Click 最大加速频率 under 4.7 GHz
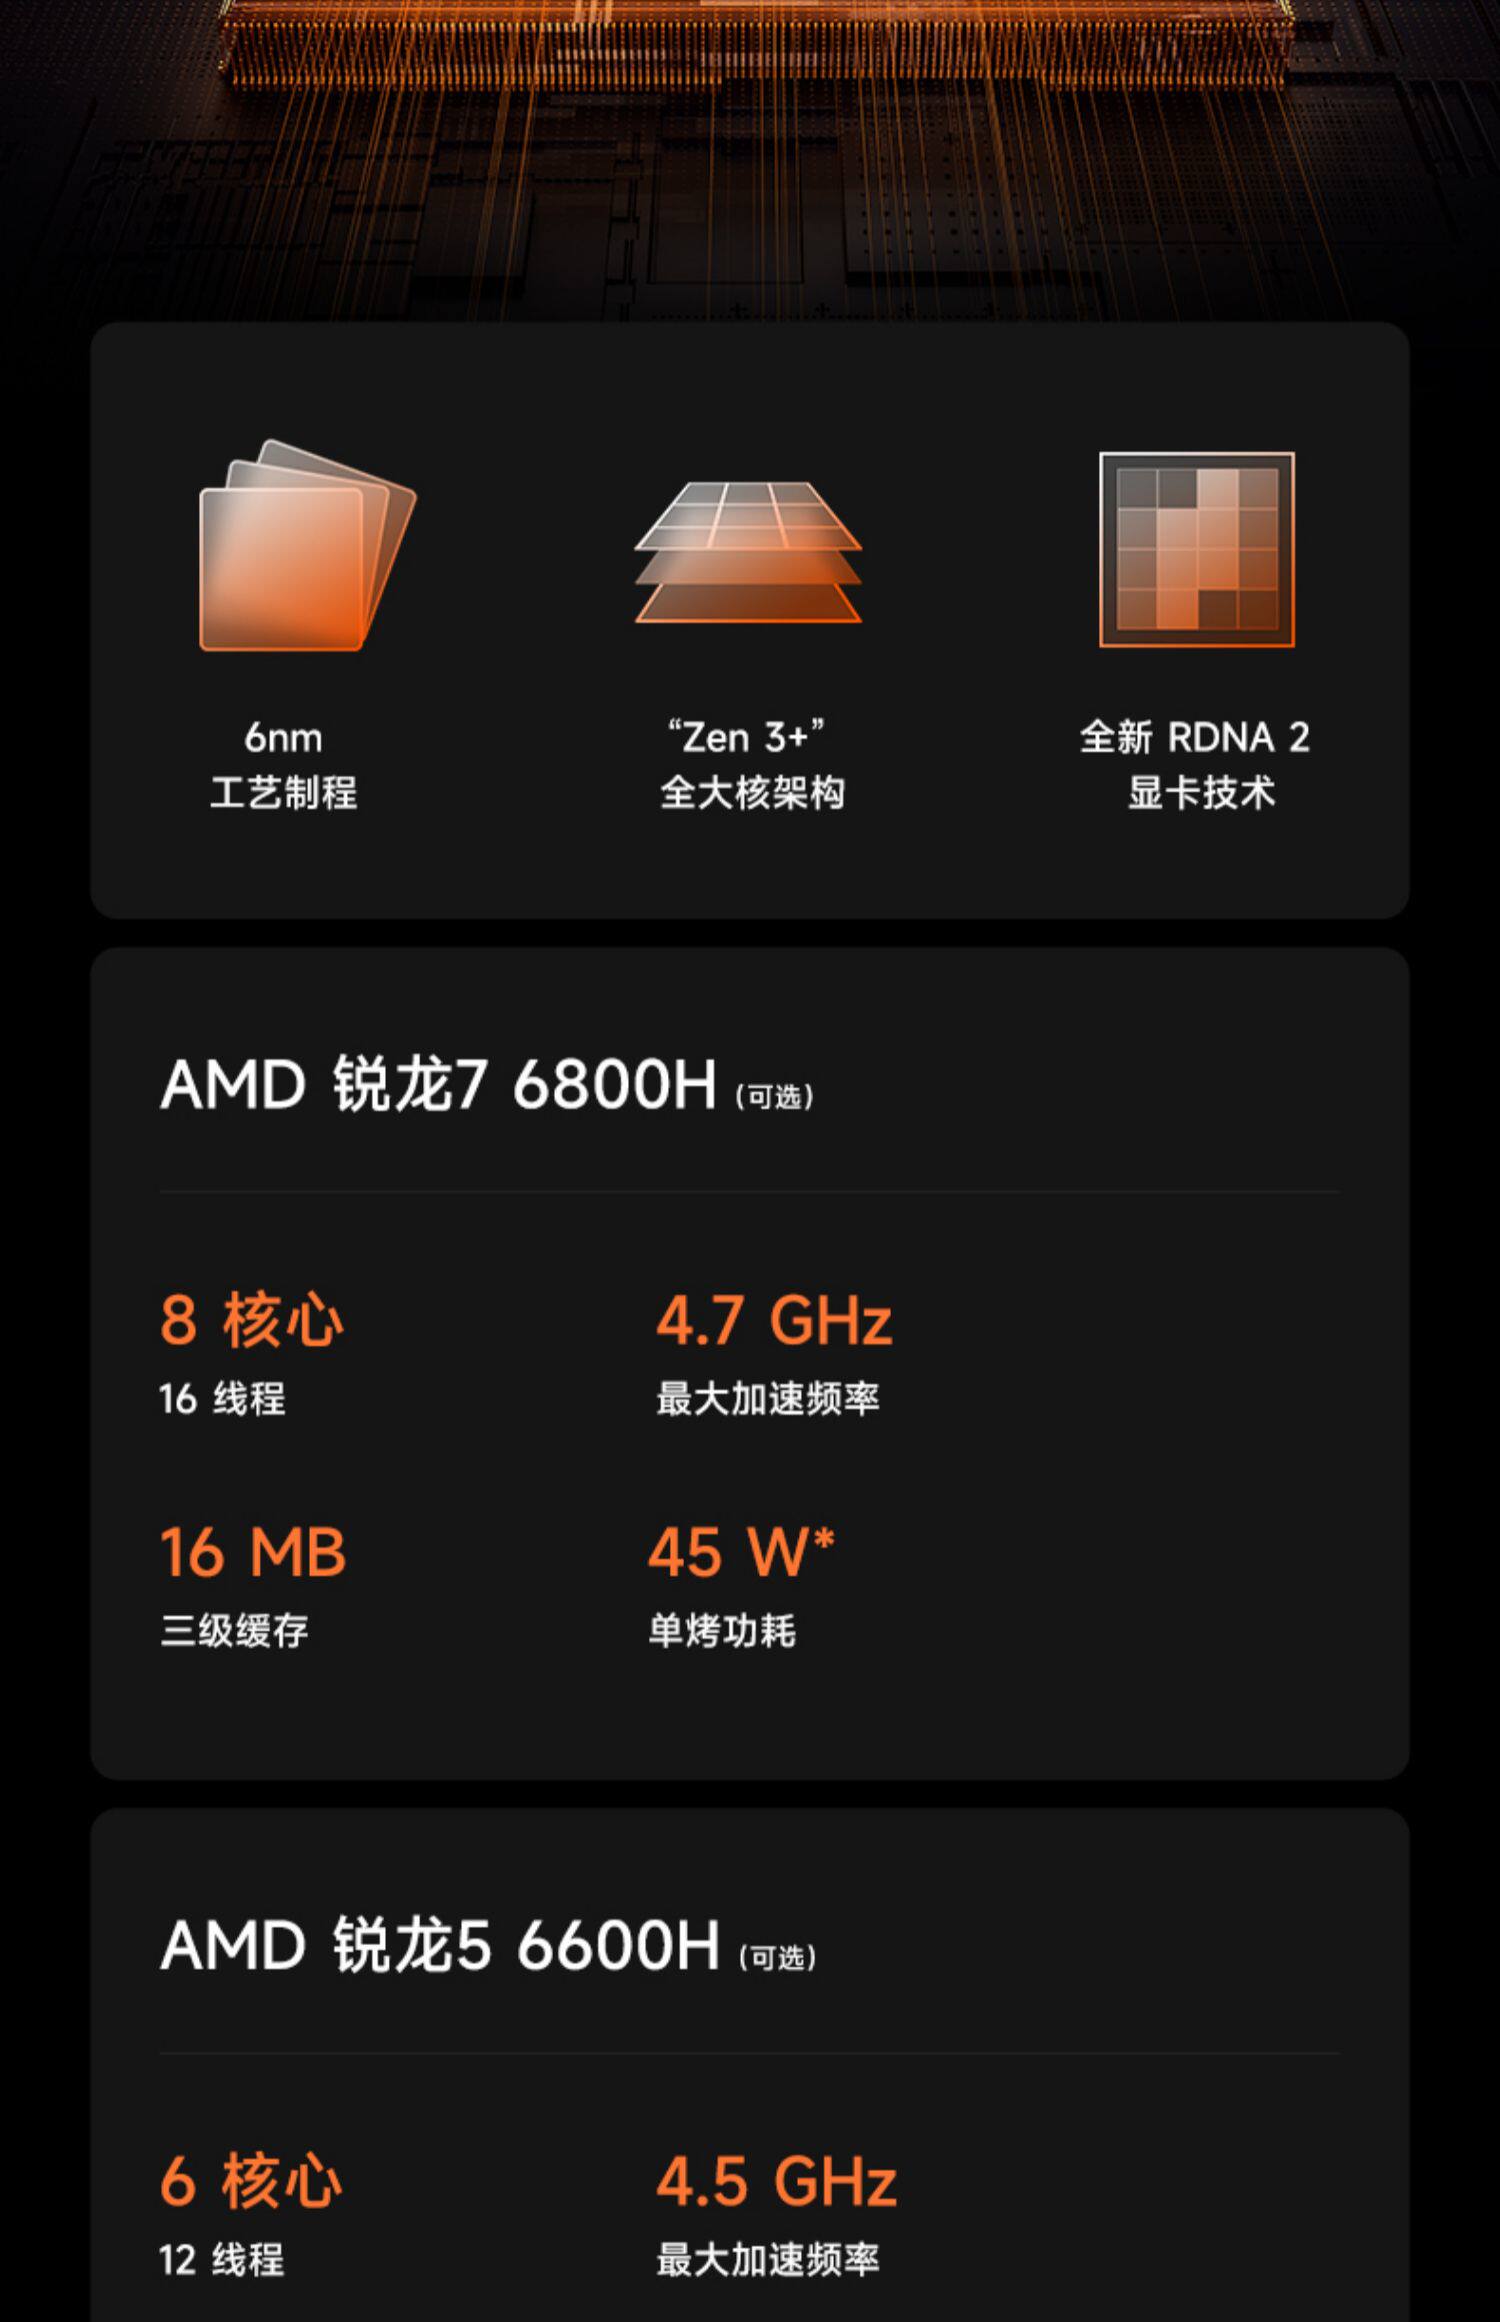The width and height of the screenshot is (1500, 2322). tap(767, 1399)
